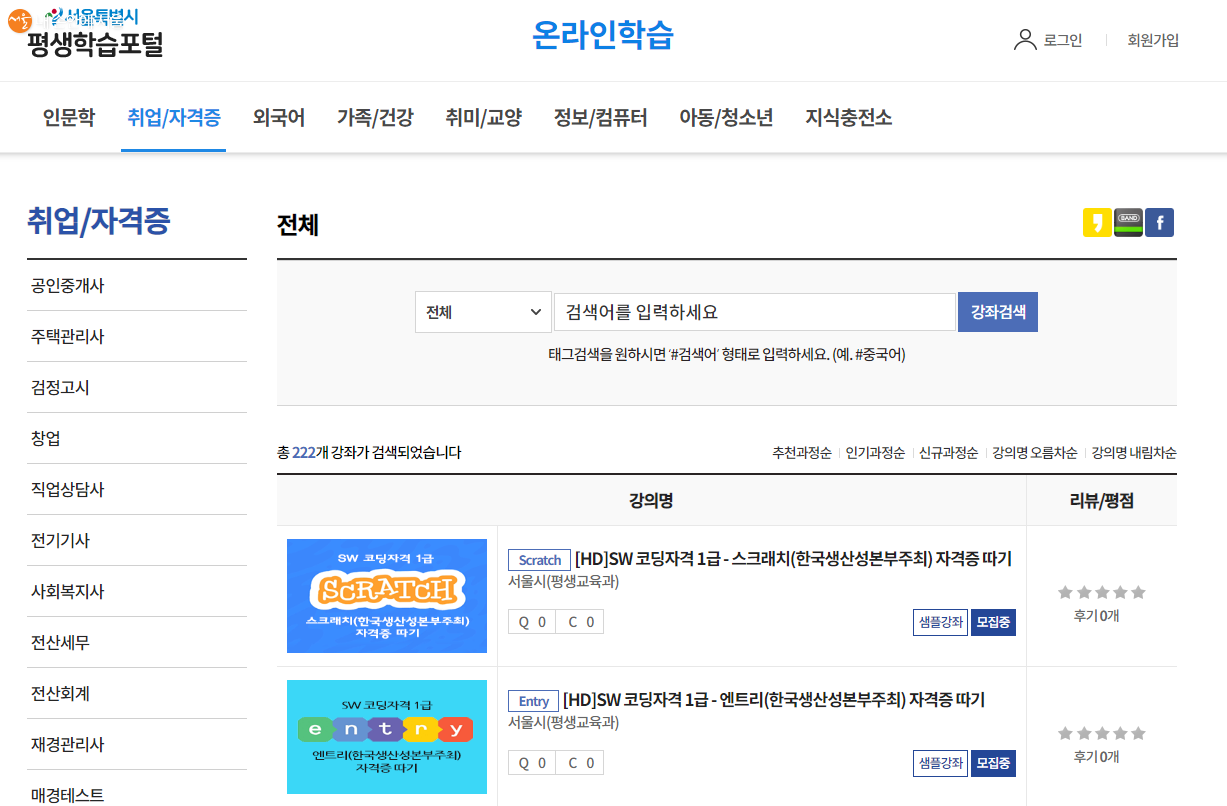Click the Entry tag badge
This screenshot has width=1227, height=806.
point(533,701)
